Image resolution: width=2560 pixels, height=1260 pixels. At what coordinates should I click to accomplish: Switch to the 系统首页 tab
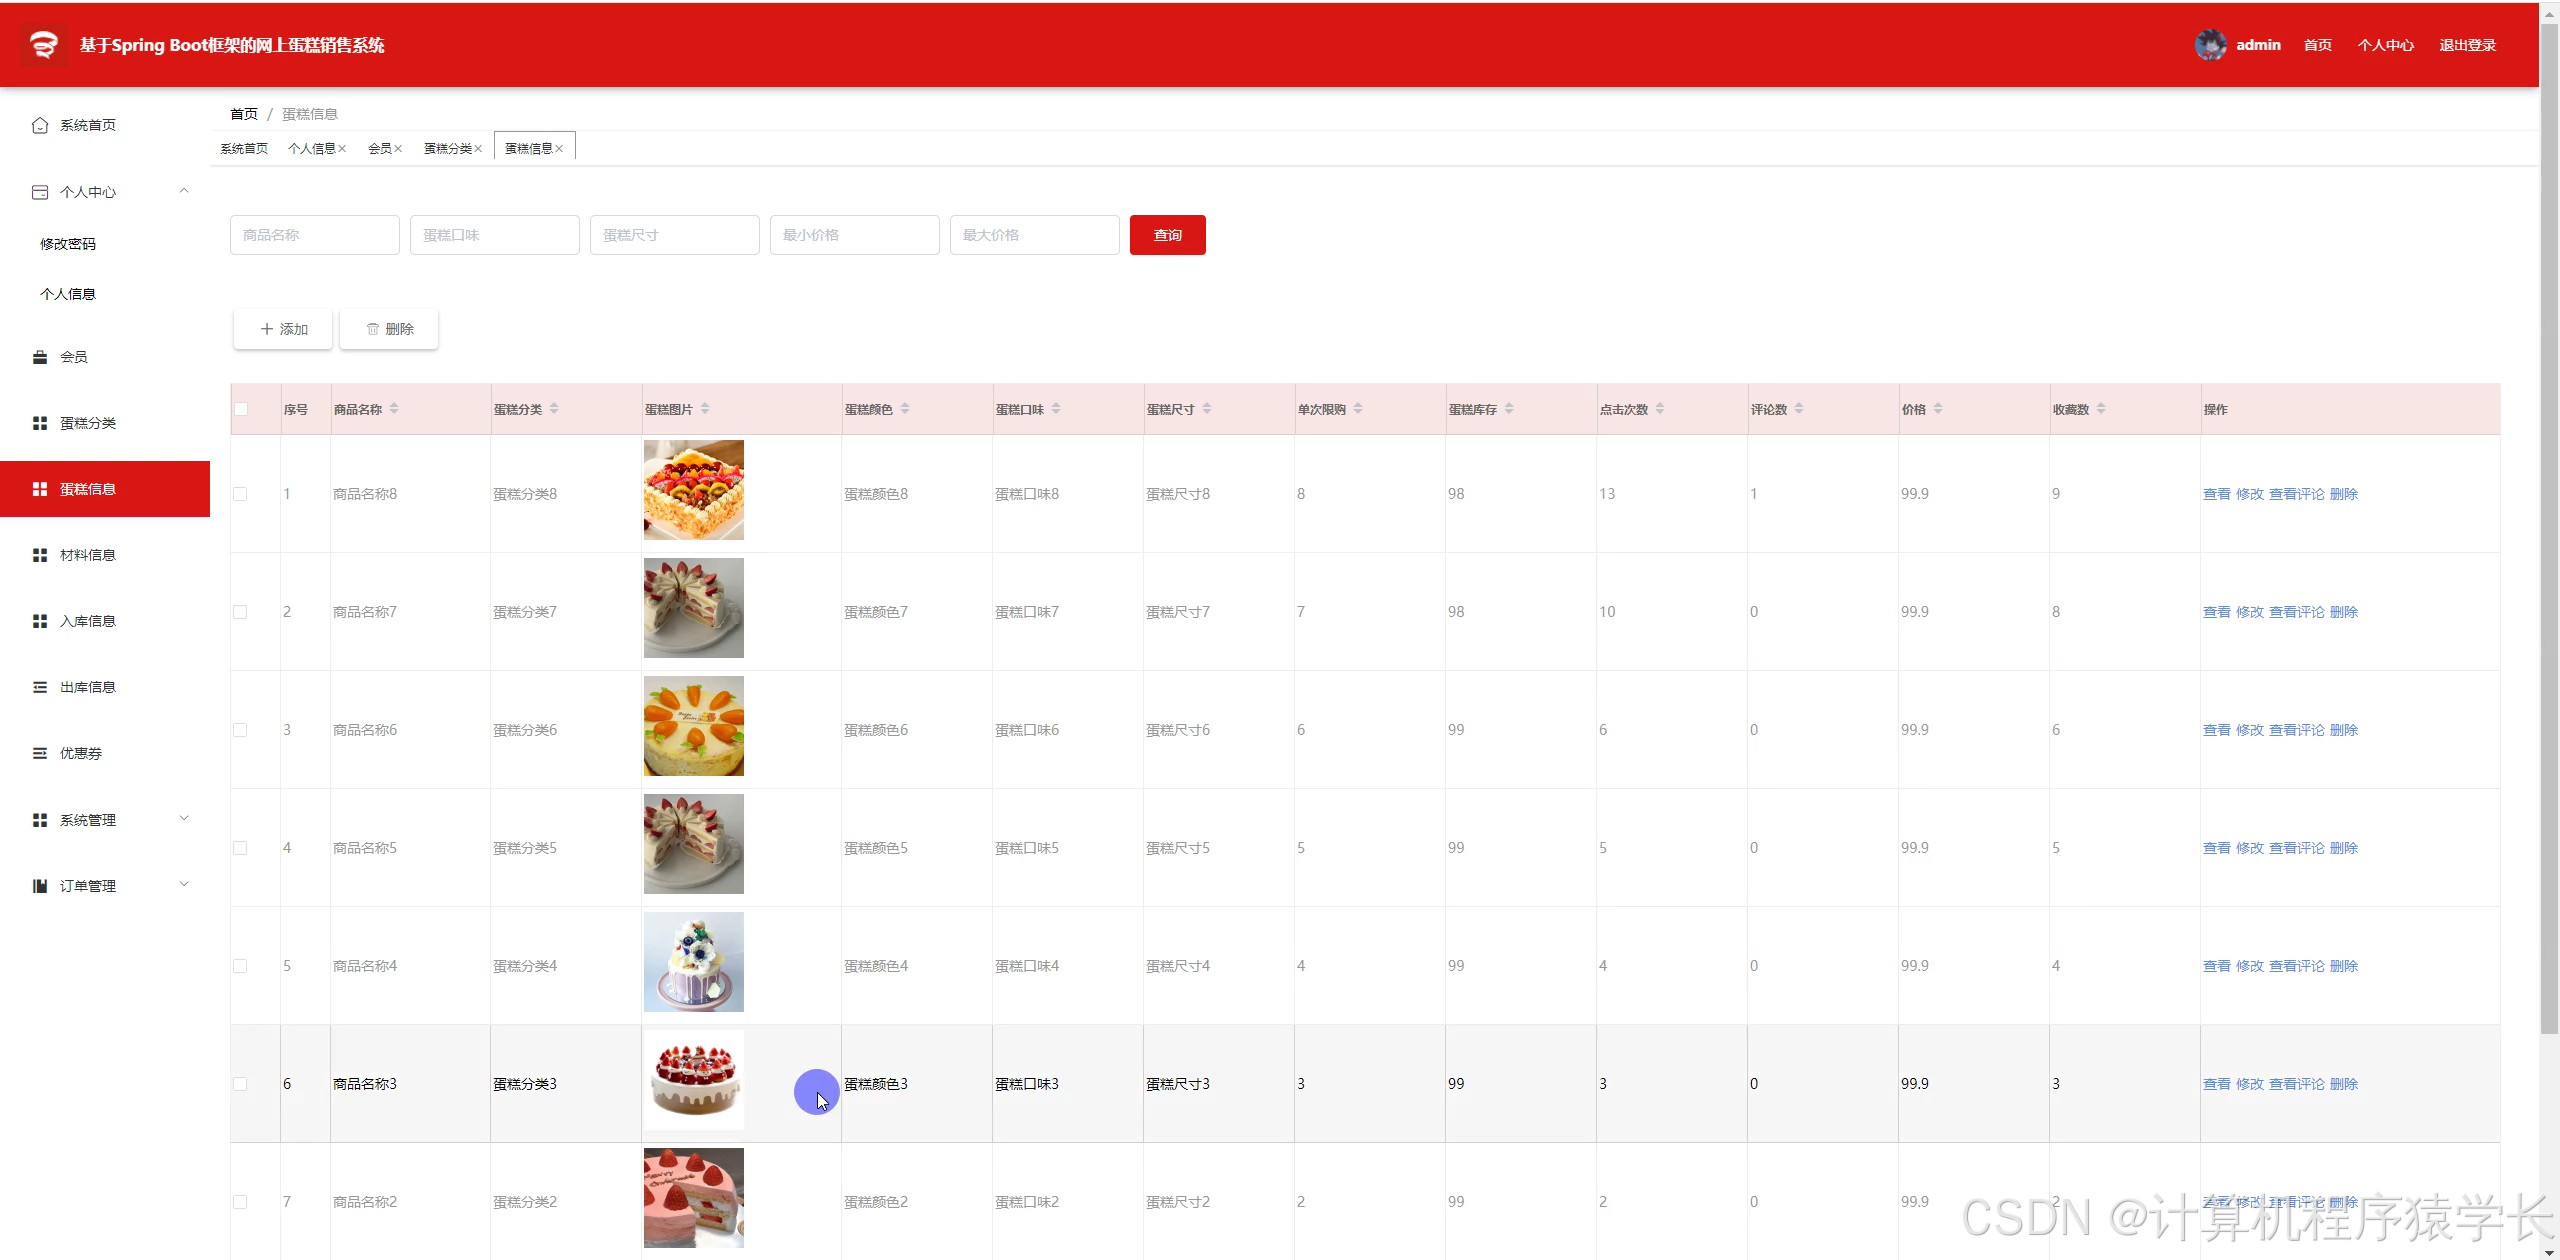click(x=244, y=149)
